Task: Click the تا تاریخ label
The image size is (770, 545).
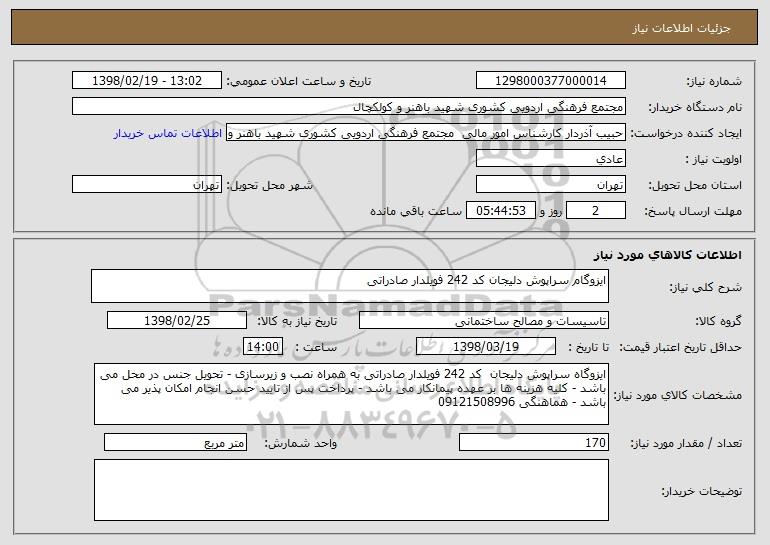Action: (x=588, y=348)
